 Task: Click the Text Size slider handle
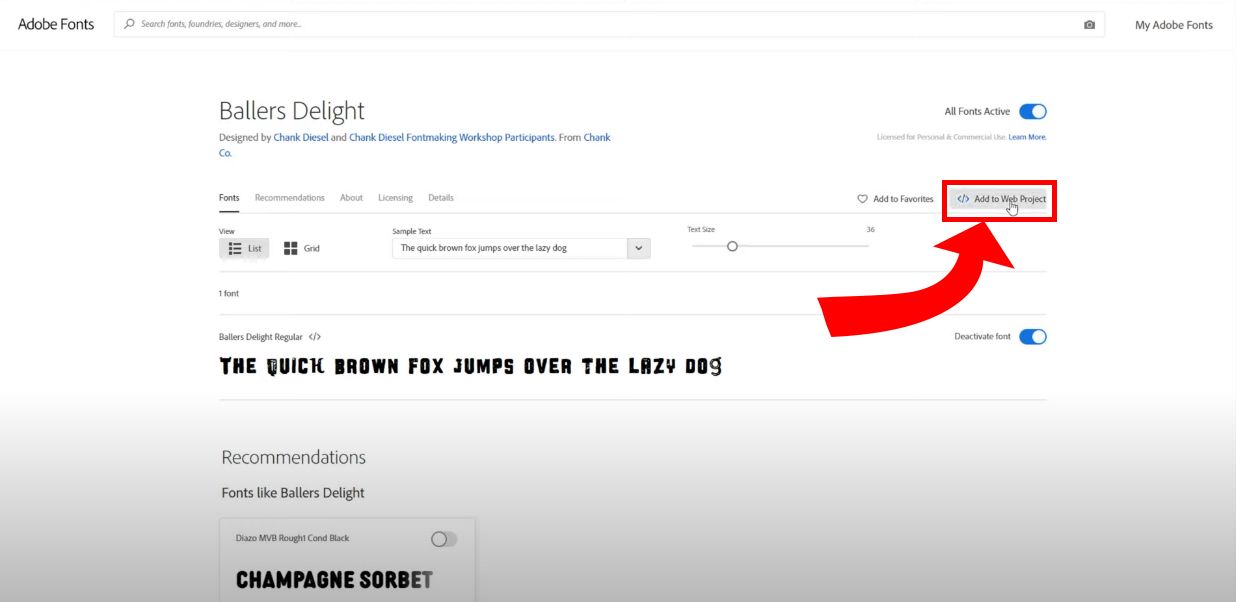click(732, 246)
